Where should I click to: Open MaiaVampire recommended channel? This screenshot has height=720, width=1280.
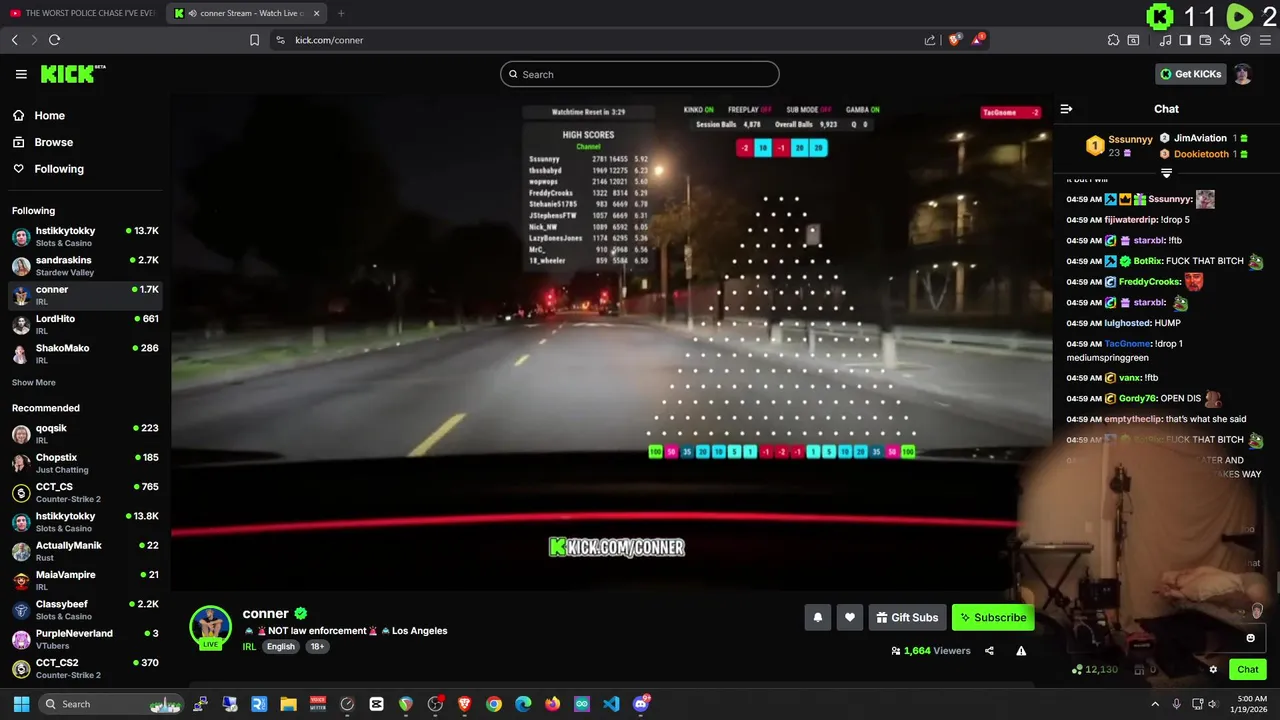point(85,580)
